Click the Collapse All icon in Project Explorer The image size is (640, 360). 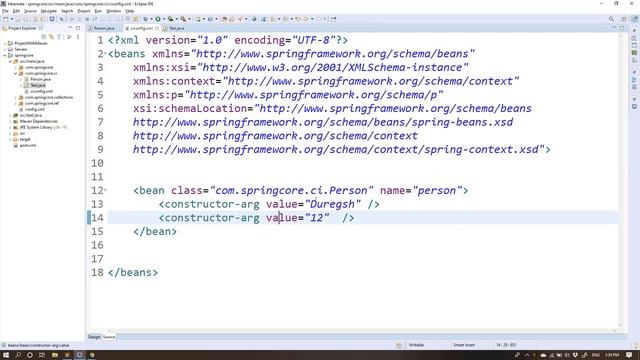point(44,37)
